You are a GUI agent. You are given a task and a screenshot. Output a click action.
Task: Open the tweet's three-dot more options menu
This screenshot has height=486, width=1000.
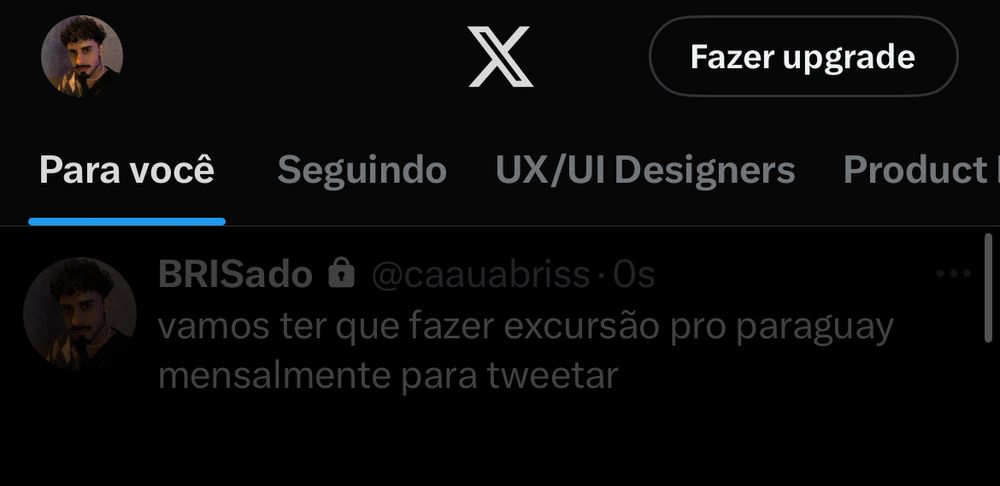click(x=953, y=274)
